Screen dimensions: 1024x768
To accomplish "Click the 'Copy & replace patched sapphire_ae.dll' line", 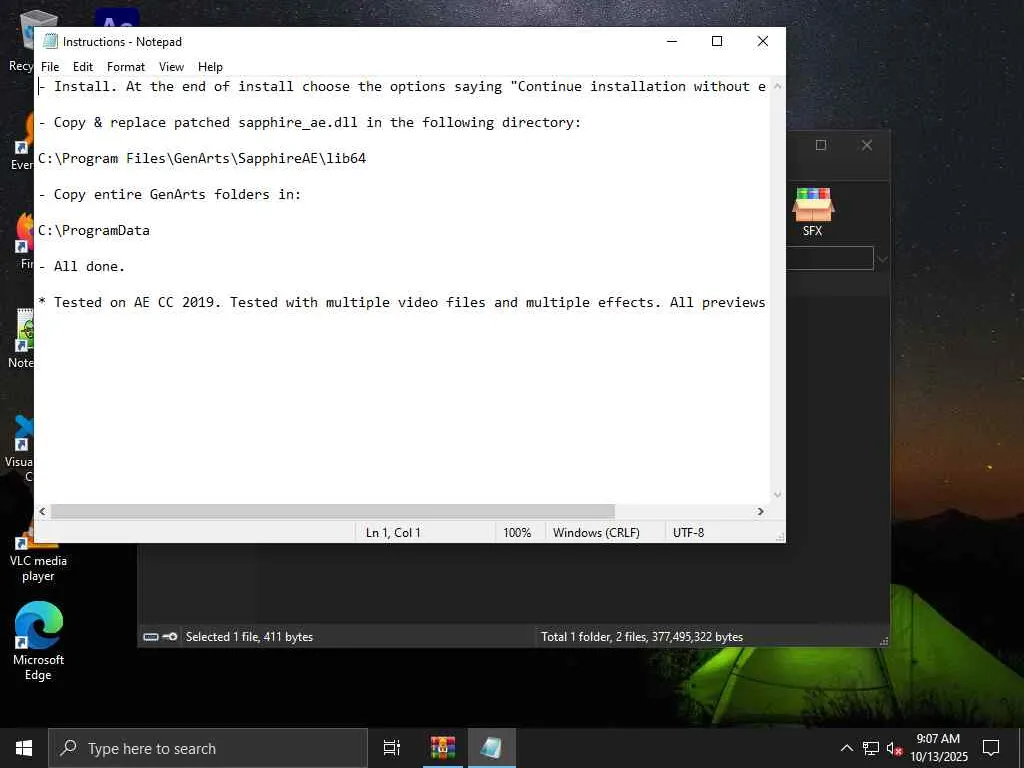I will tap(310, 122).
